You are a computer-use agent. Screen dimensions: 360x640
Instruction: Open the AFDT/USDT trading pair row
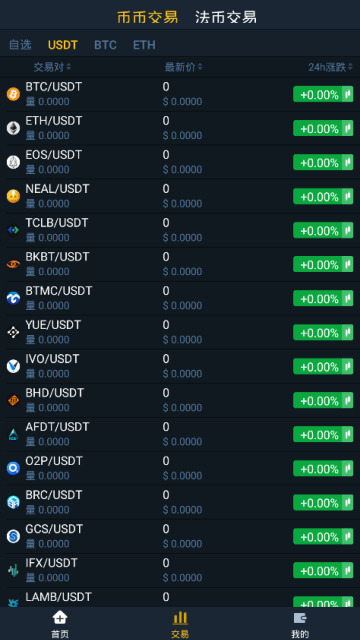(180, 434)
